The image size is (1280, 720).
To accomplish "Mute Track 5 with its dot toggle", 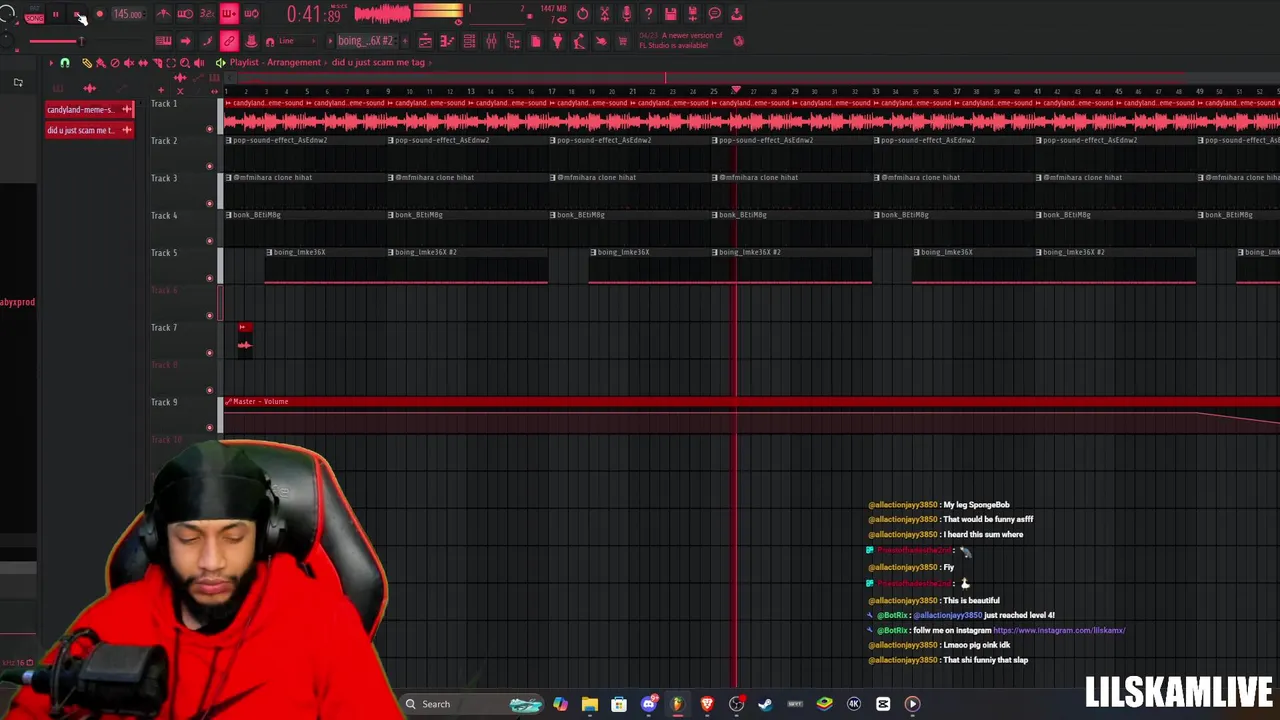I will point(210,278).
